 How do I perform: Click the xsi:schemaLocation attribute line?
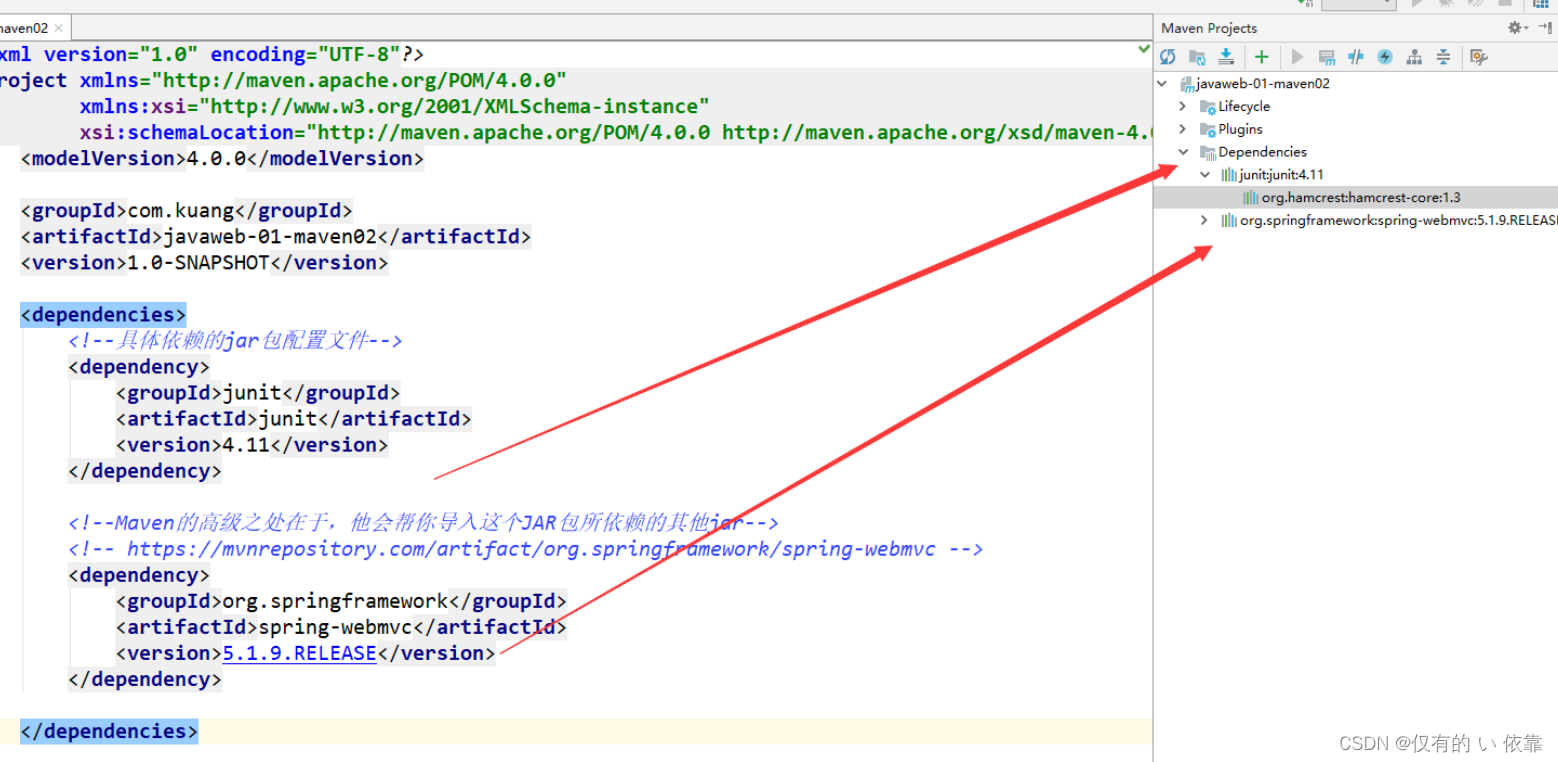(x=616, y=132)
